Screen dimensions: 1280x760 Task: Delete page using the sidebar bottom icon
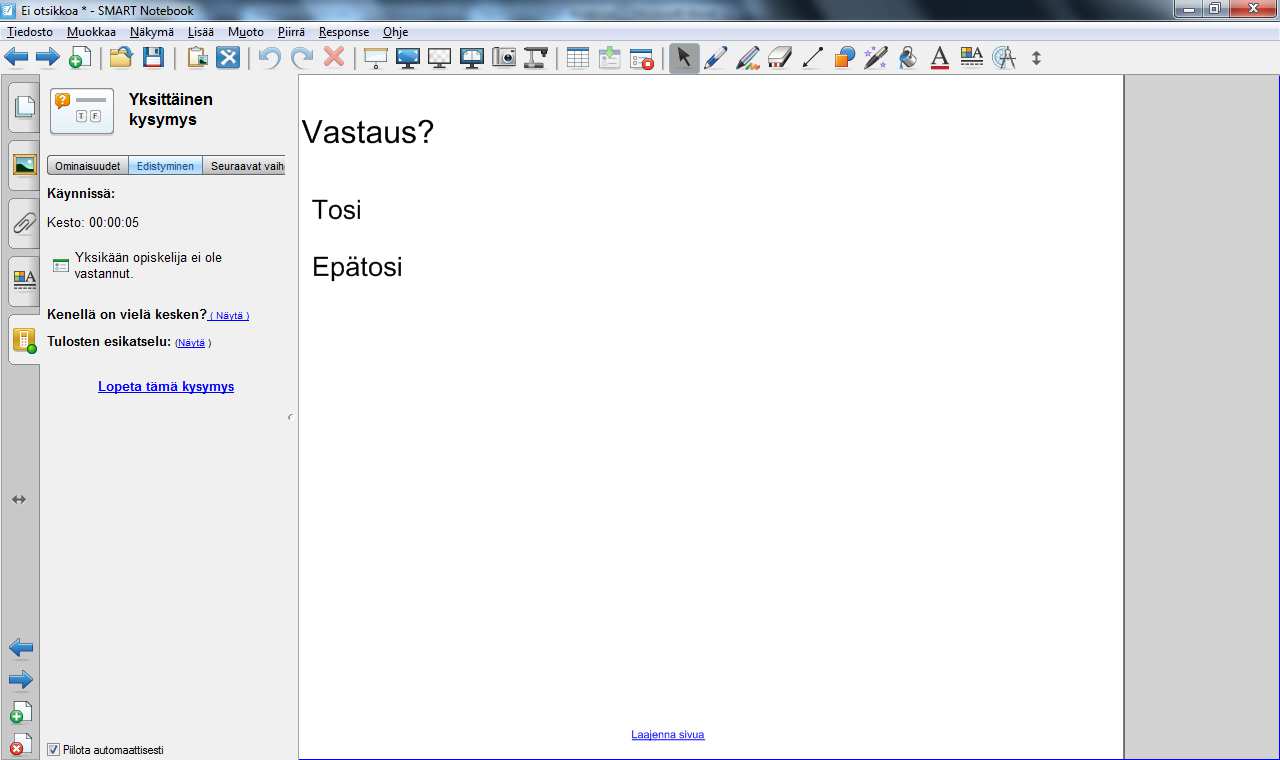click(21, 745)
